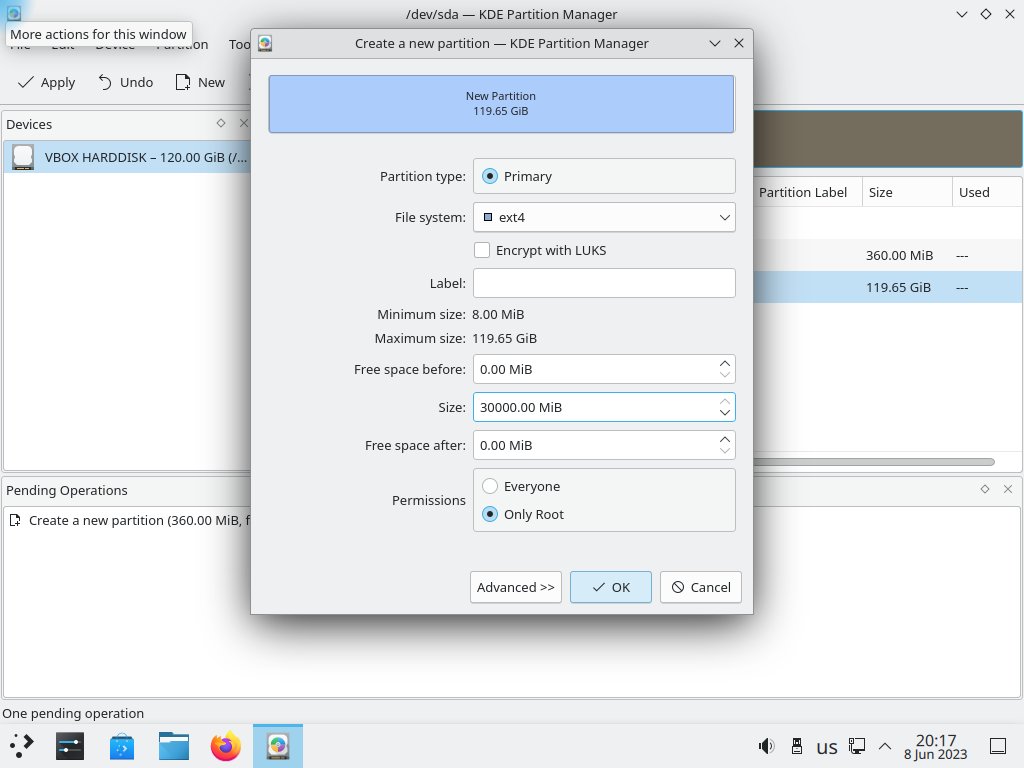Launch Firefox from the taskbar

pyautogui.click(x=226, y=746)
